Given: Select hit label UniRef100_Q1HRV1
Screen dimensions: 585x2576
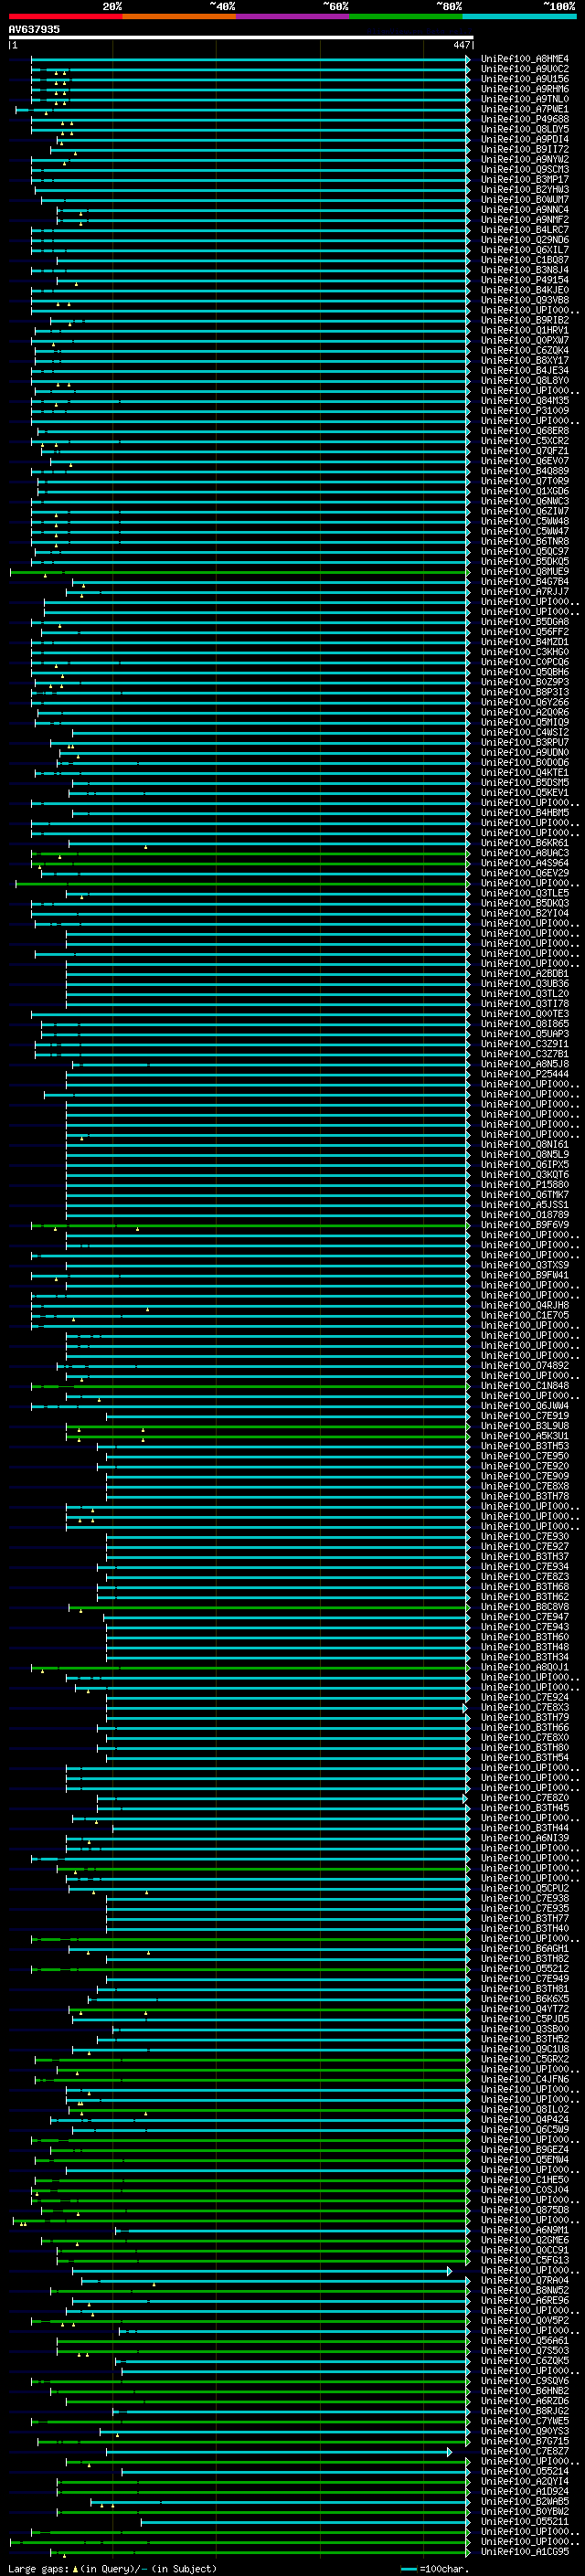Looking at the screenshot, I should coord(525,330).
